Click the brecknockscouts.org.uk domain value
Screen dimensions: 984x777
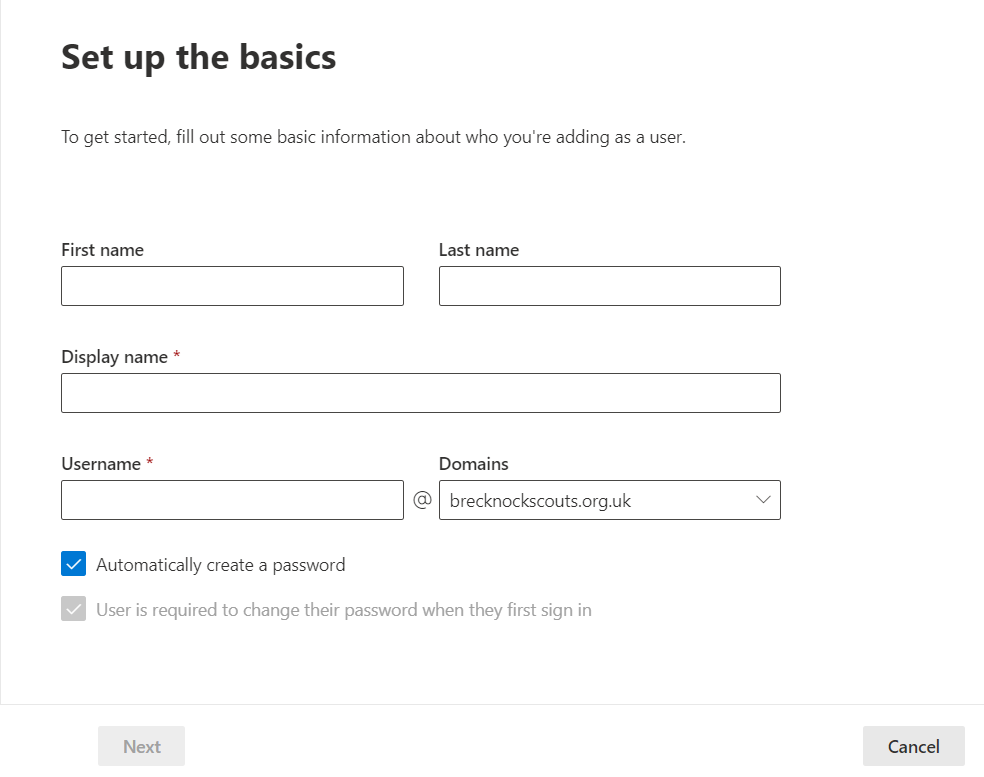point(540,501)
